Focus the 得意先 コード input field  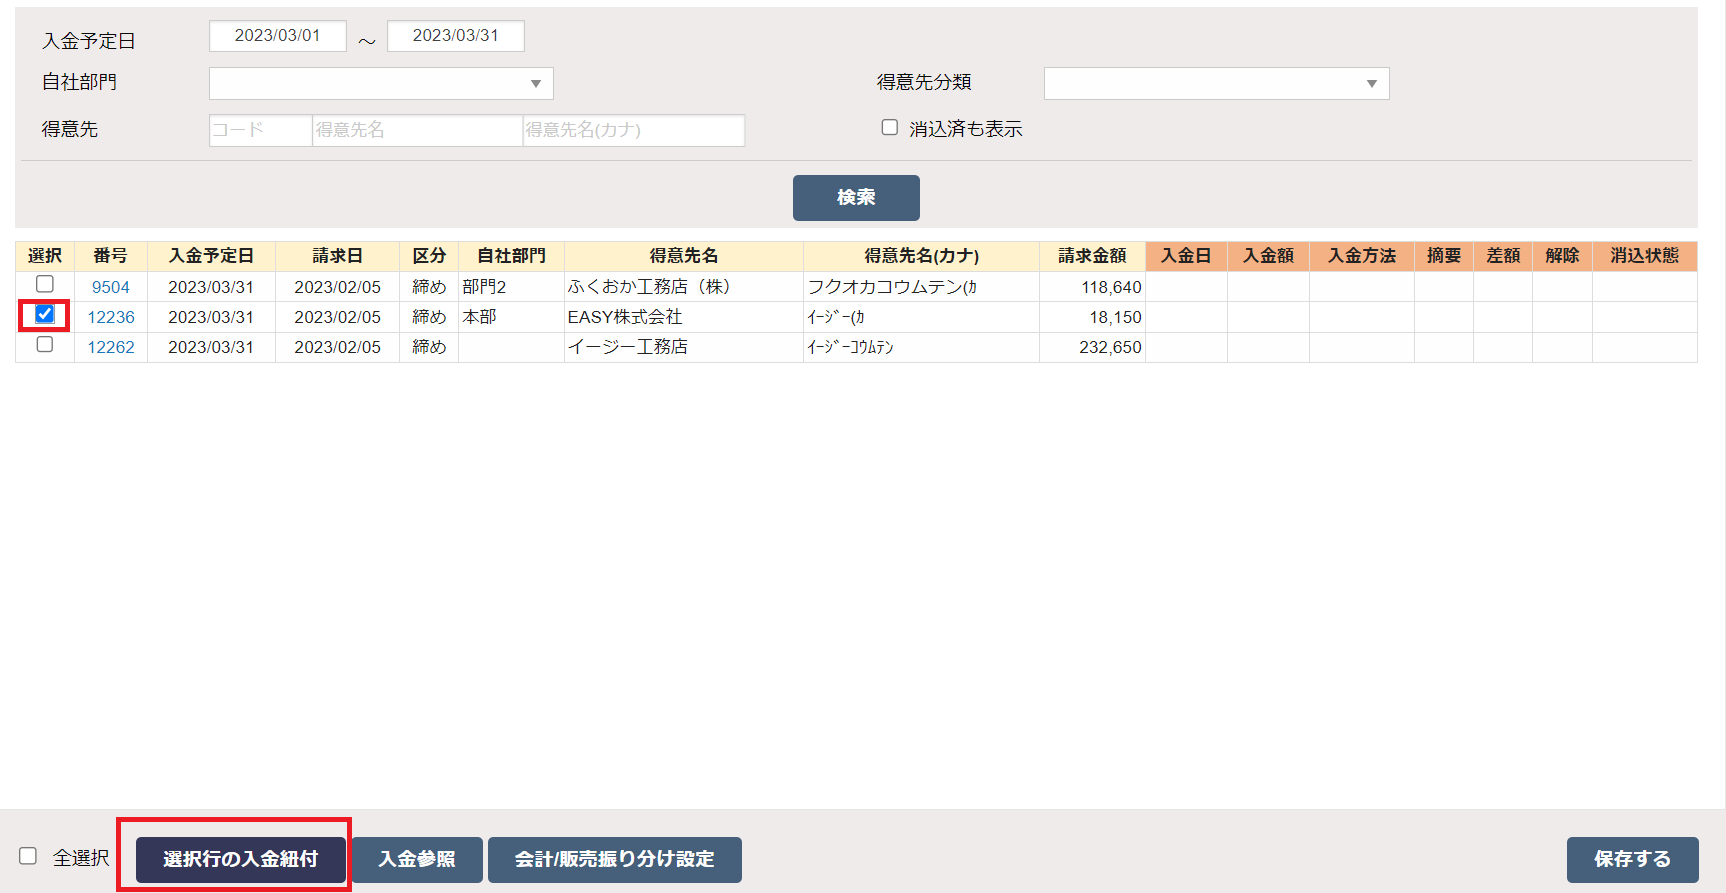click(260, 130)
